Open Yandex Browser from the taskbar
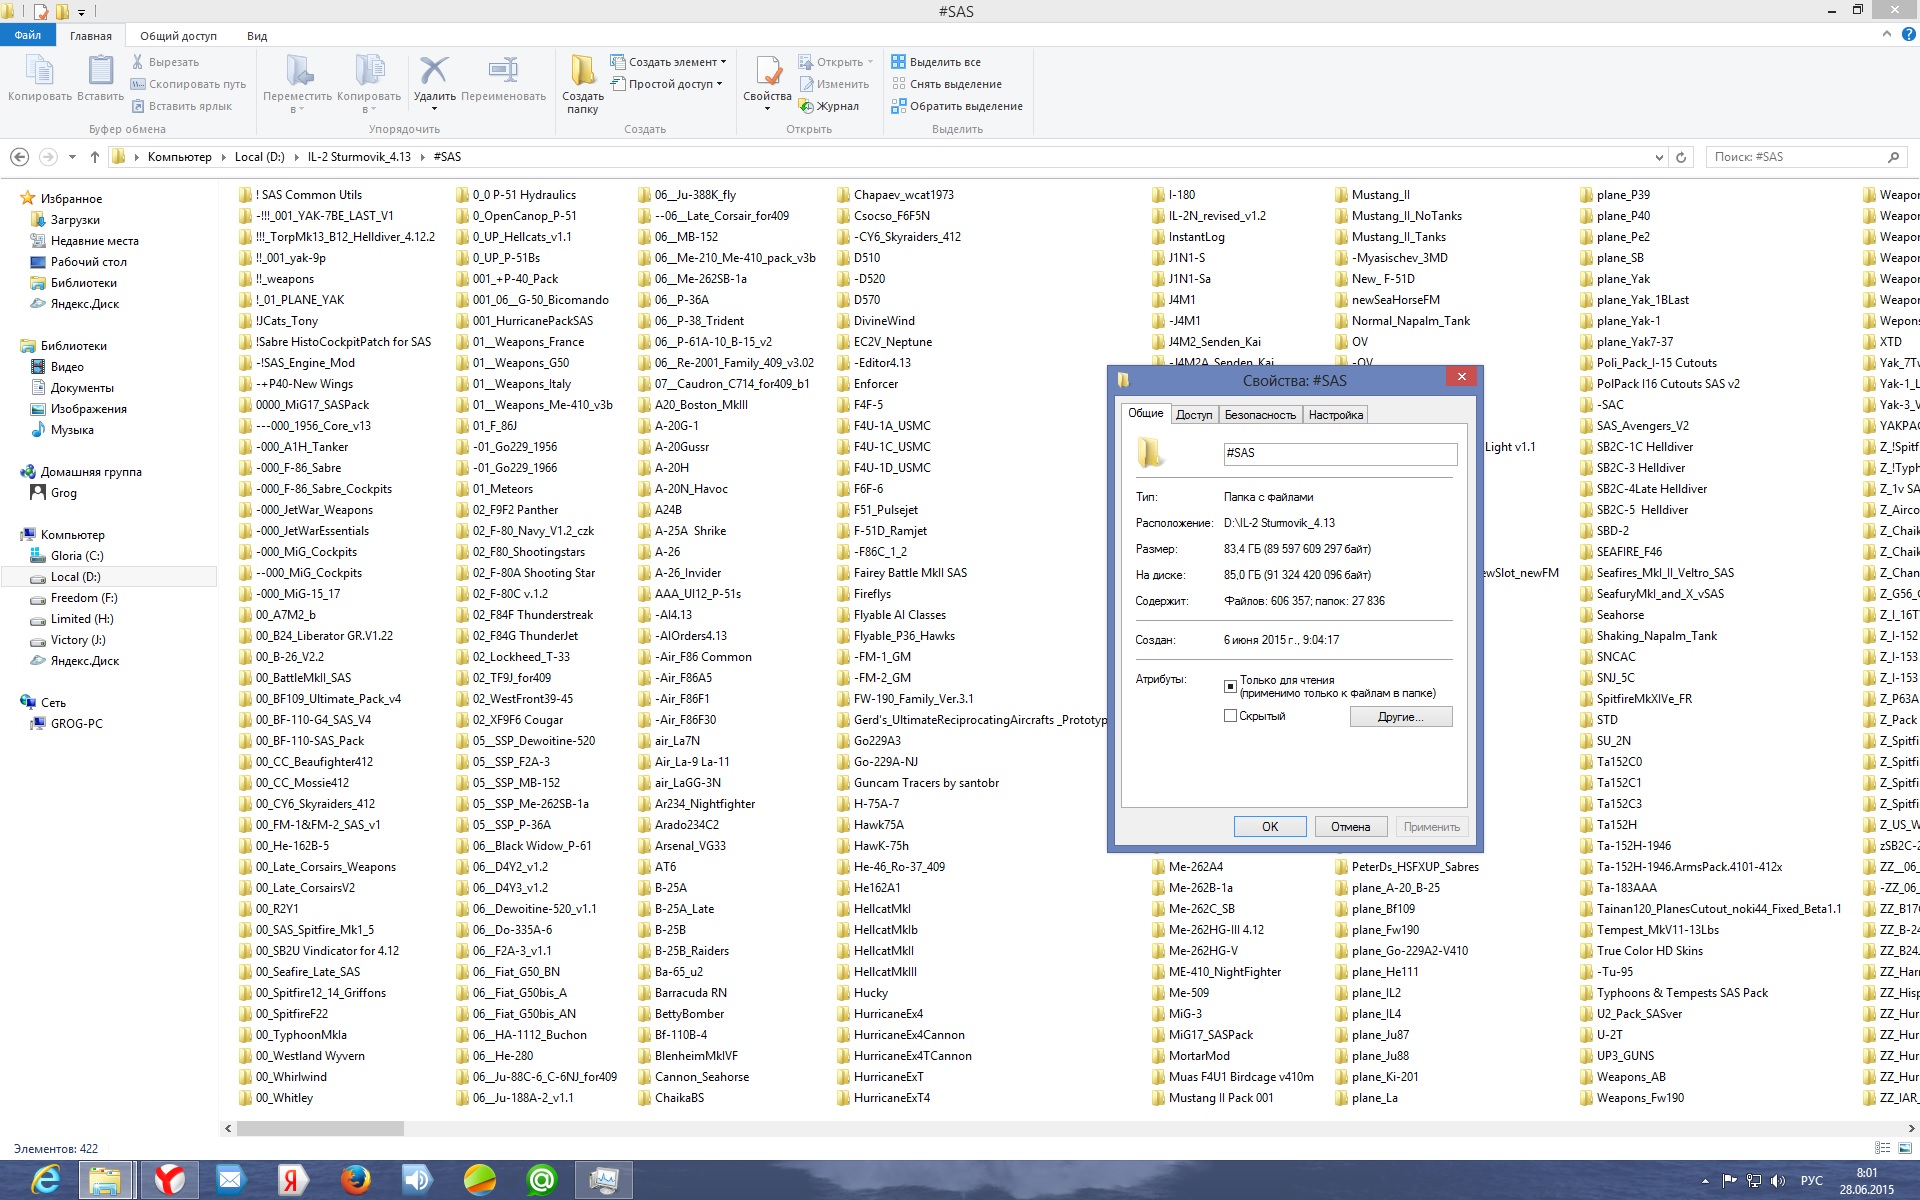The image size is (1920, 1200). [169, 1180]
